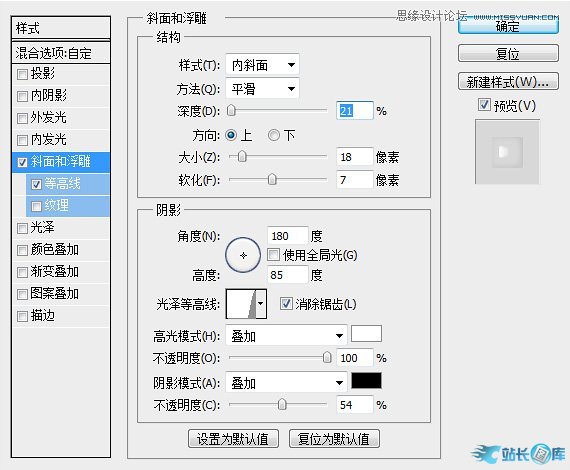The width and height of the screenshot is (570, 470).
Task: Uncheck the 等高线 checkbox
Action: [36, 184]
